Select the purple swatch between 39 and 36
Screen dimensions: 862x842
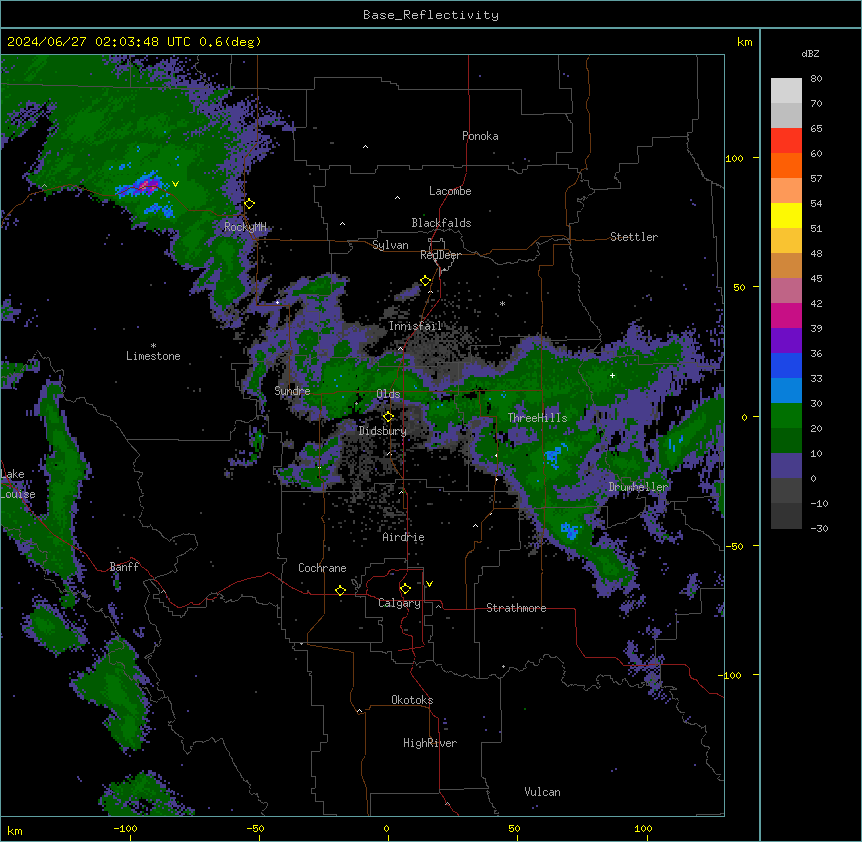coord(786,341)
